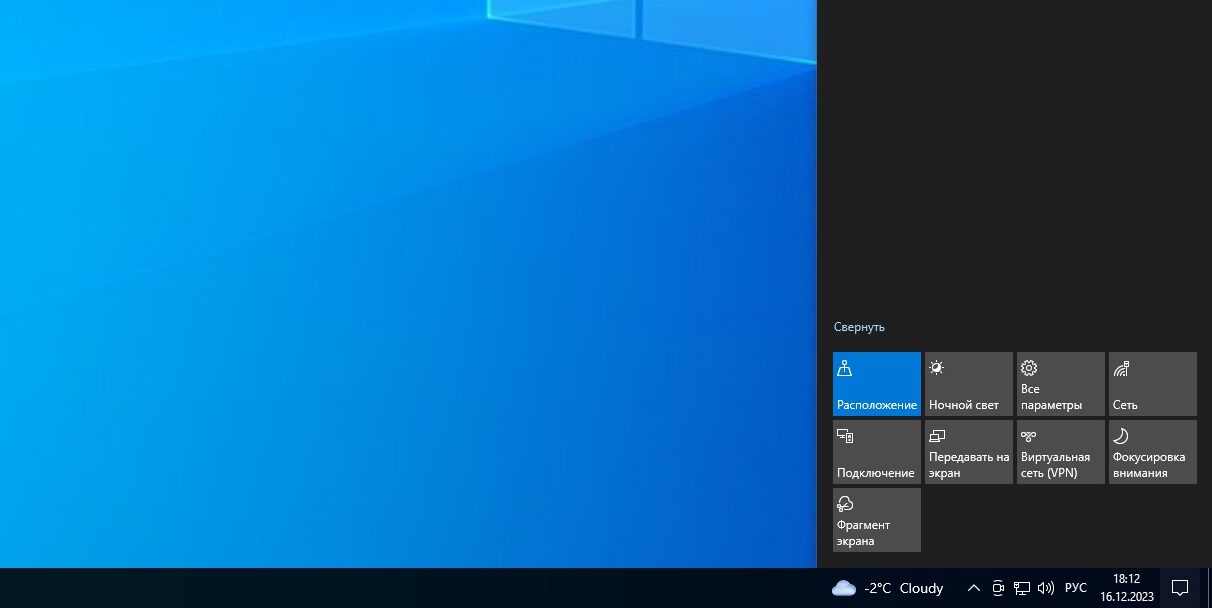Click the volume speaker tray icon
Screen dimensions: 1212x608
click(x=1046, y=588)
